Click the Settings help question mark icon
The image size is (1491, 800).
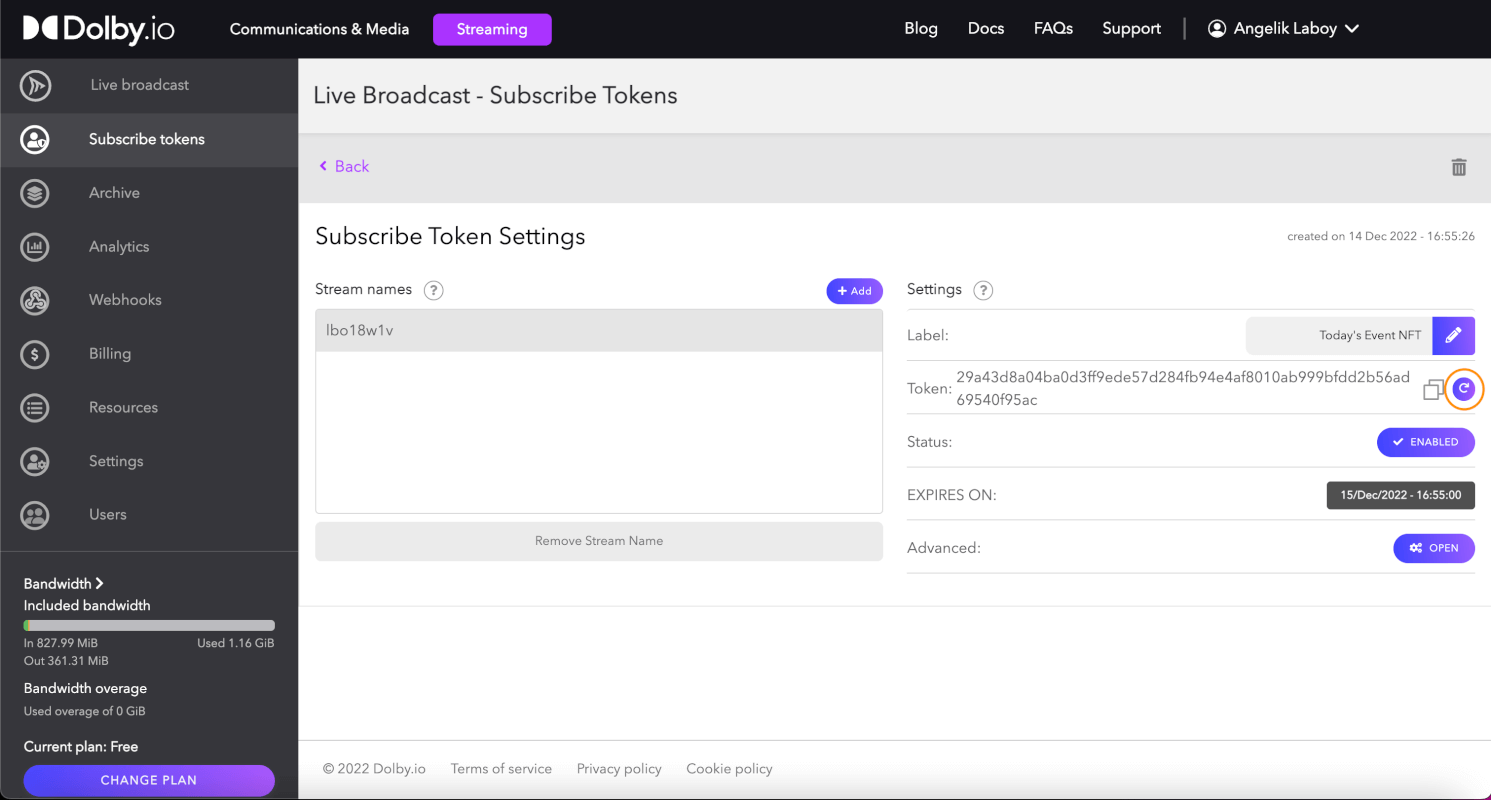pos(983,290)
